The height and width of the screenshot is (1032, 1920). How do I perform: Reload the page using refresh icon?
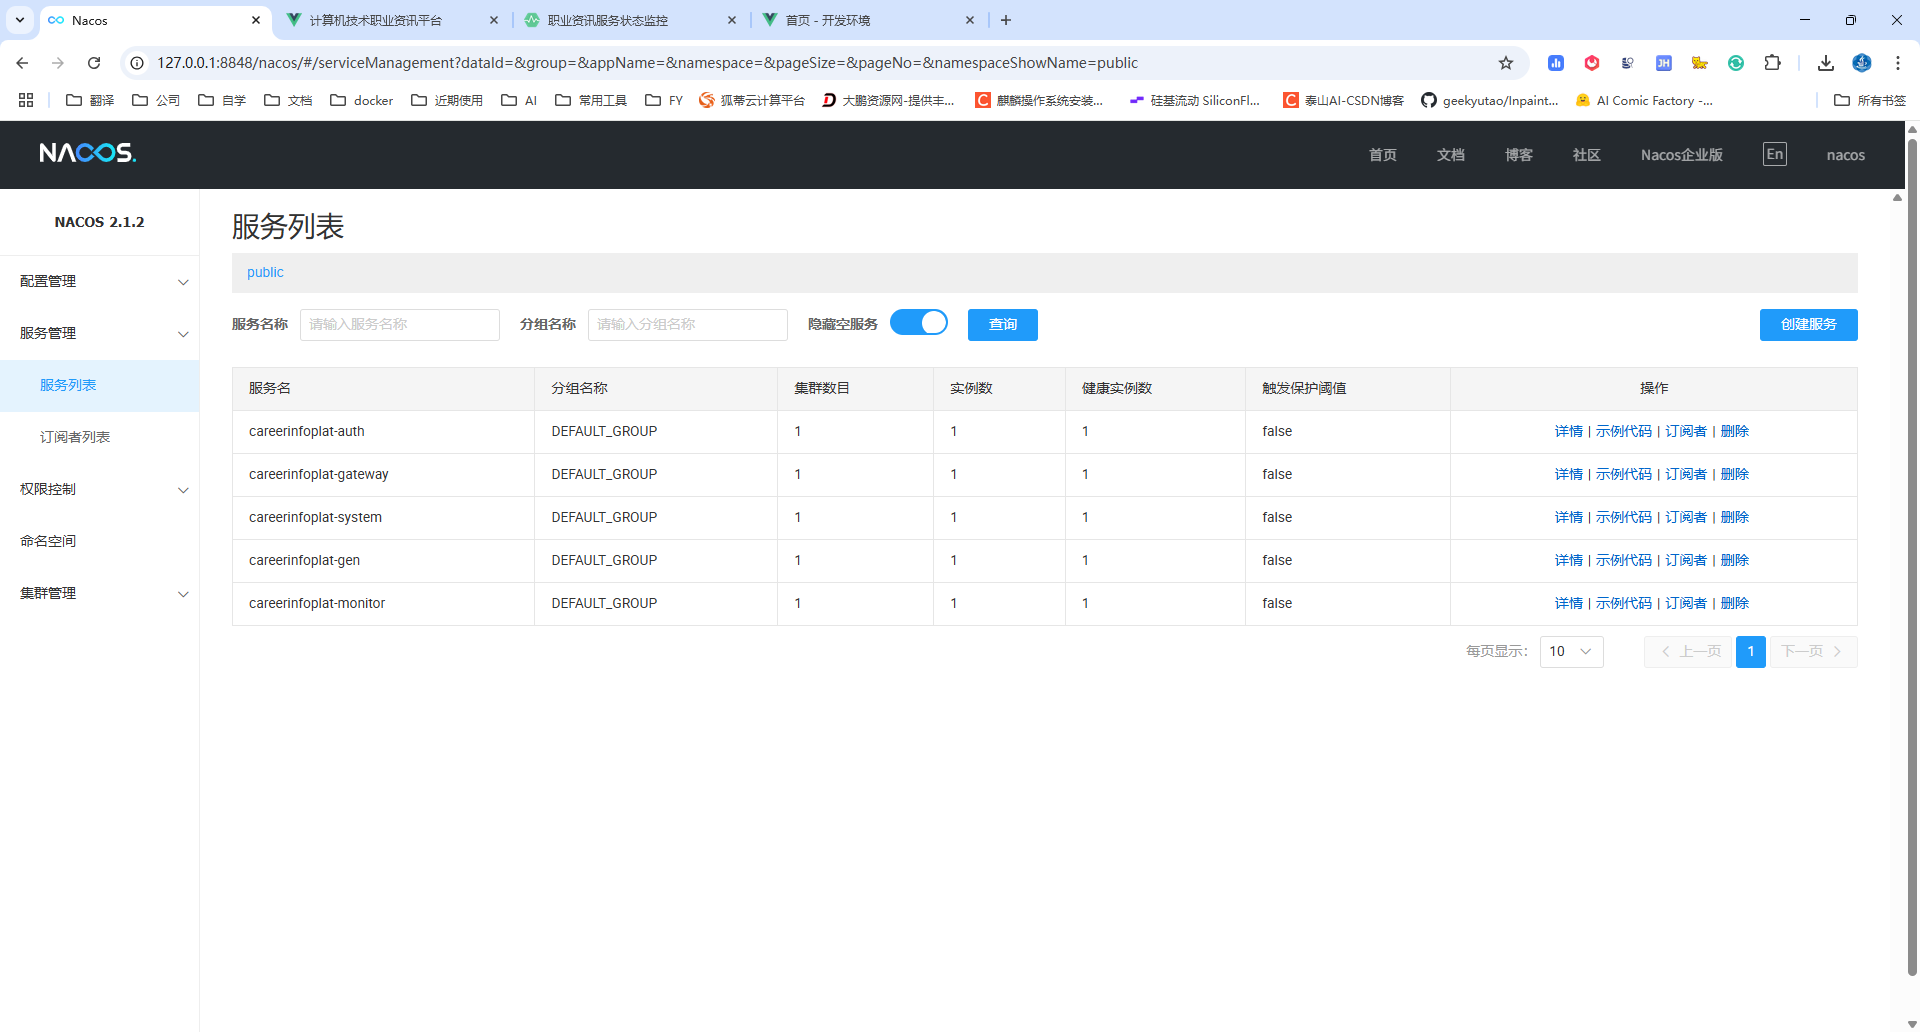[94, 63]
